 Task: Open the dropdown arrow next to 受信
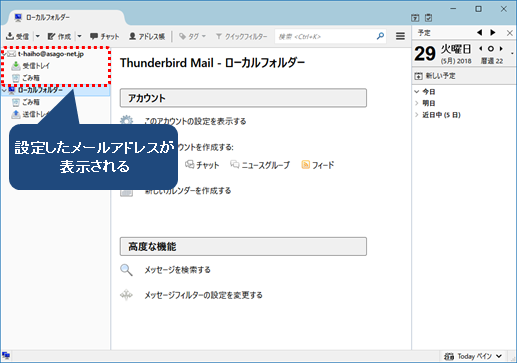tap(38, 36)
